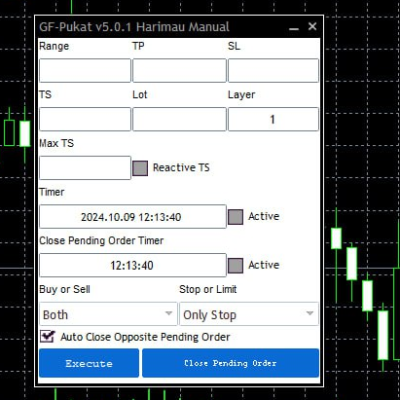
Task: Edit the Timer date field 2024.10.09
Action: coord(133,217)
